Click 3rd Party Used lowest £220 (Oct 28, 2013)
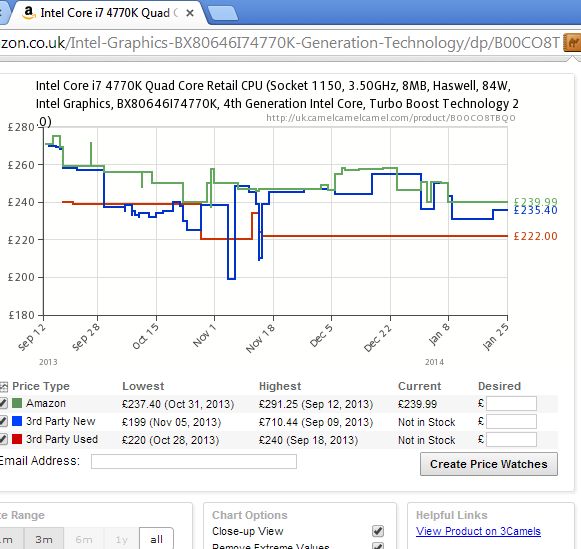This screenshot has width=581, height=549. [x=170, y=440]
